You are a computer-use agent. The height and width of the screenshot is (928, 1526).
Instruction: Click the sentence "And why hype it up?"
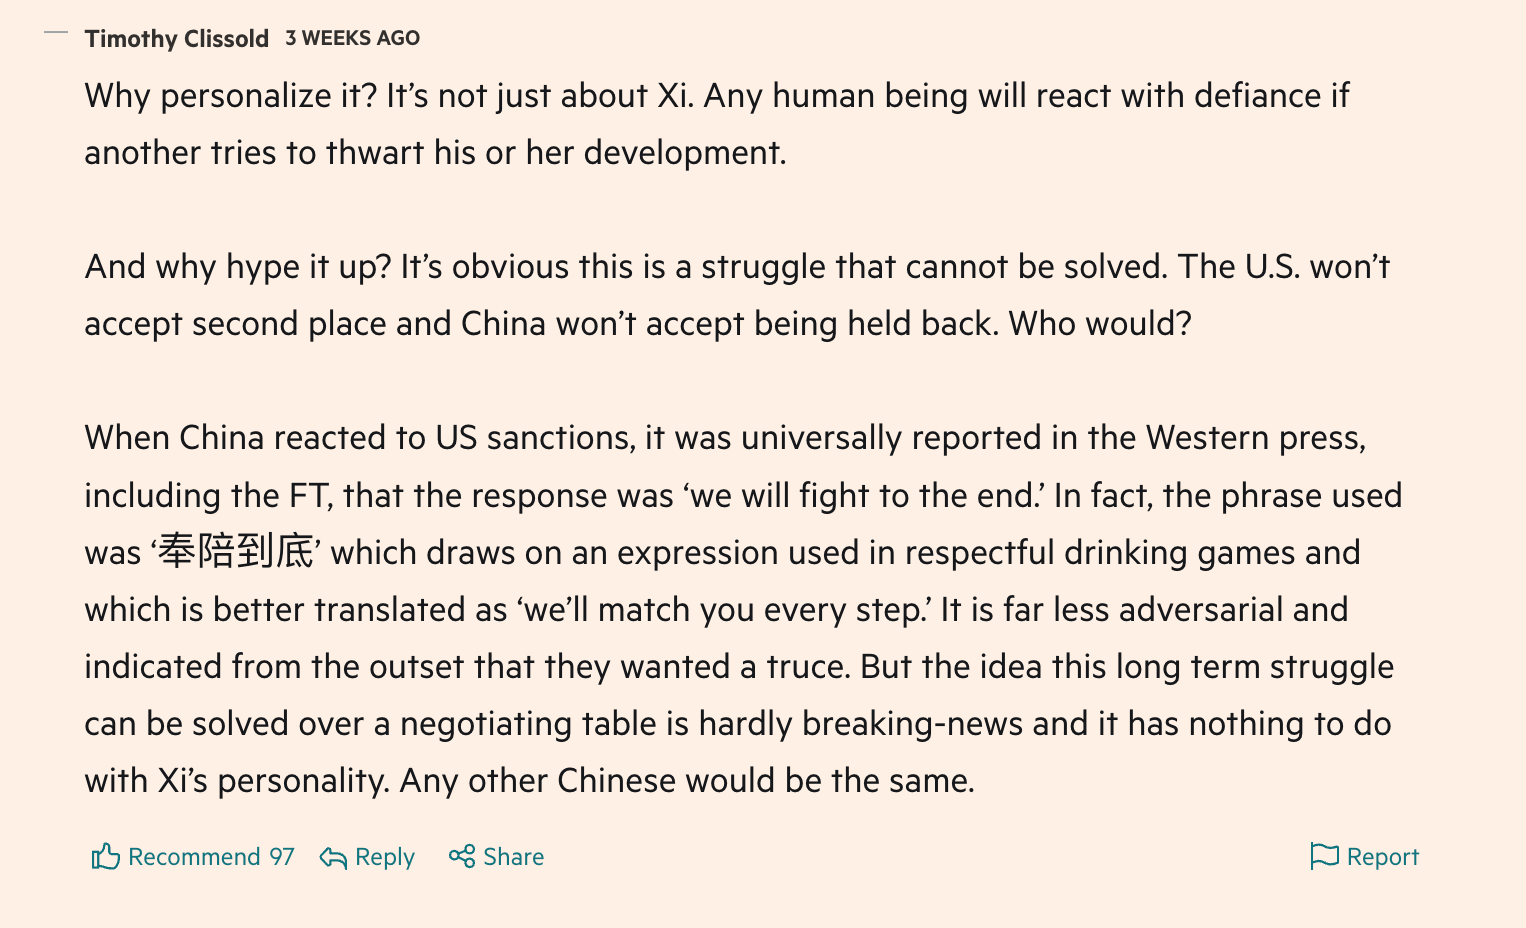[237, 267]
